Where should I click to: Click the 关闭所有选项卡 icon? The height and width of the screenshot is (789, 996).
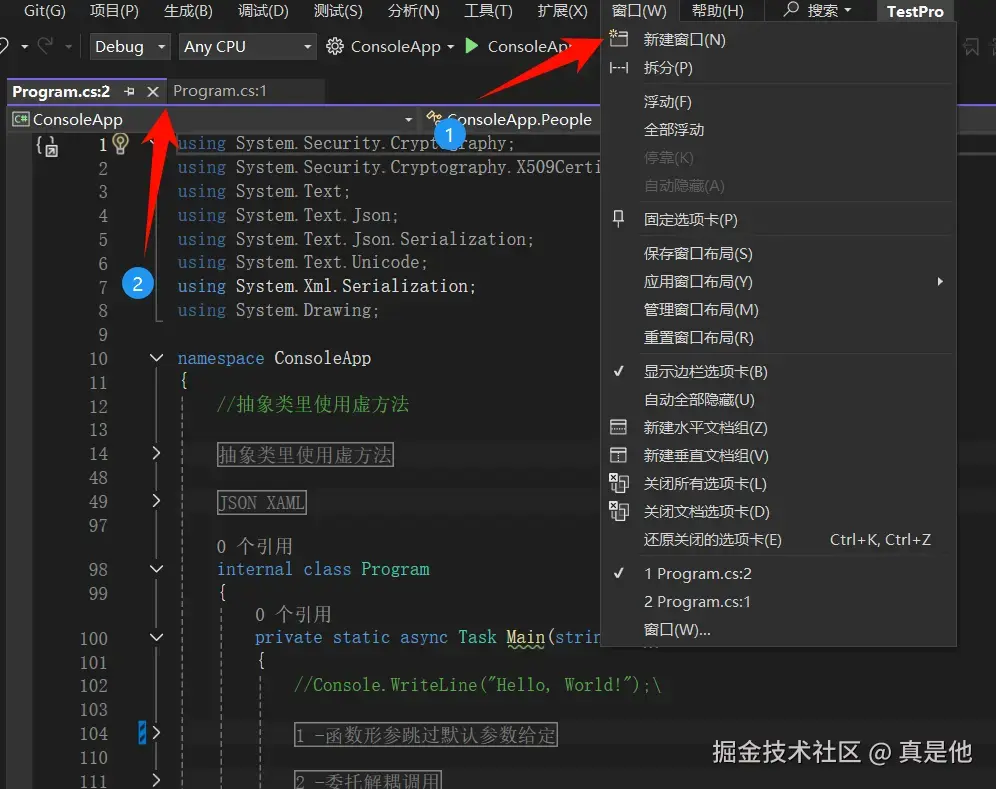click(619, 483)
